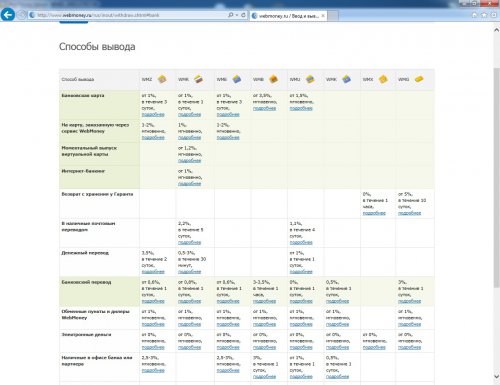Open подробнее for Банковский перевод, WMG column
Image resolution: width=500 pixels, height=385 pixels.
coord(409,301)
